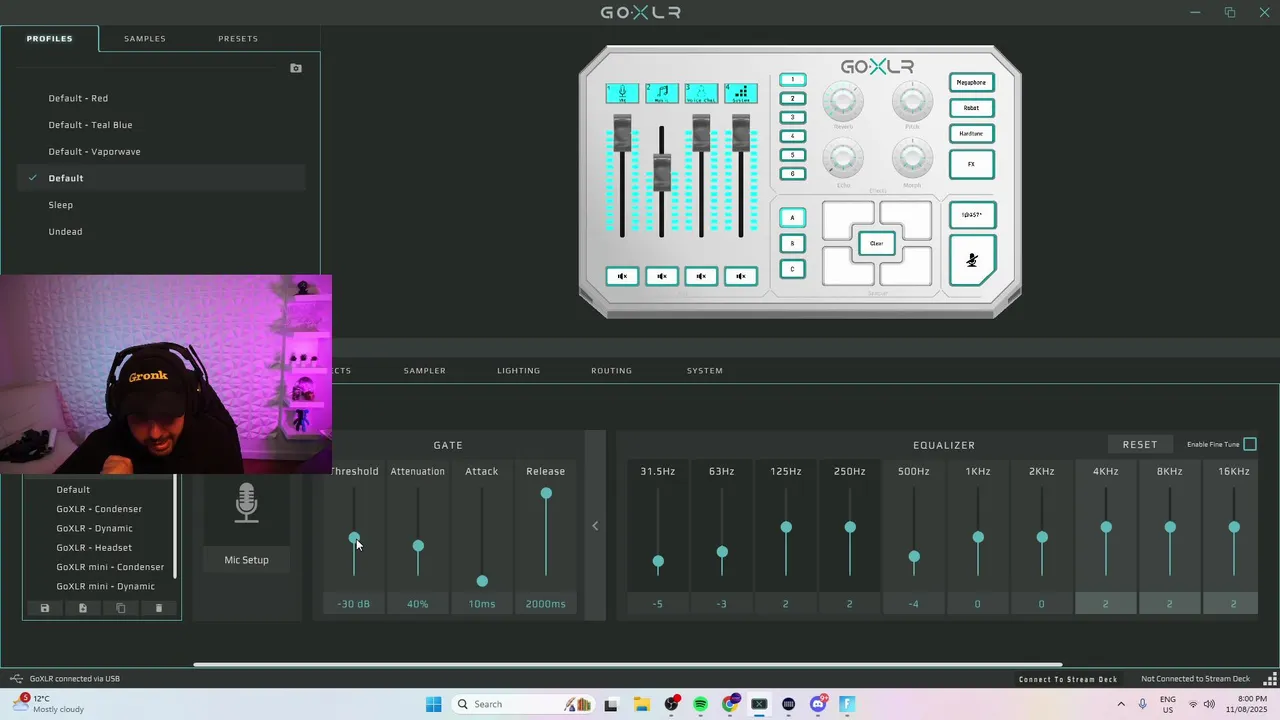Screen dimensions: 1280x720
Task: Copy the selected mic profile with the duplicate icon
Action: point(121,608)
